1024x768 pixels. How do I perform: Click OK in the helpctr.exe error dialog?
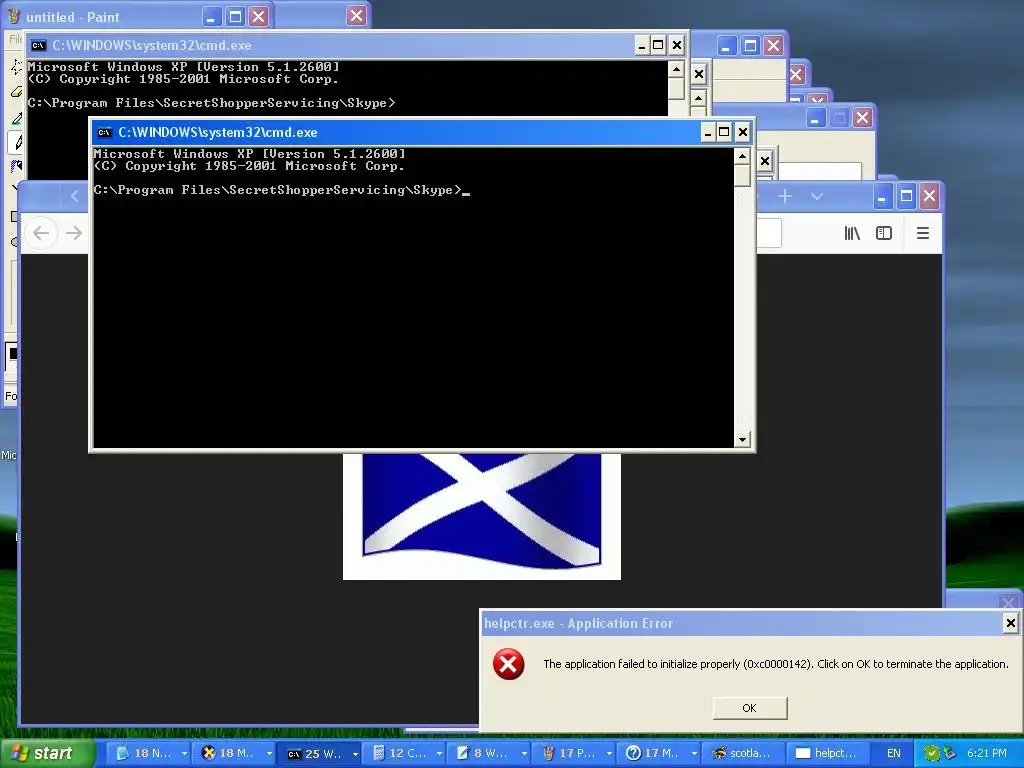pos(750,708)
